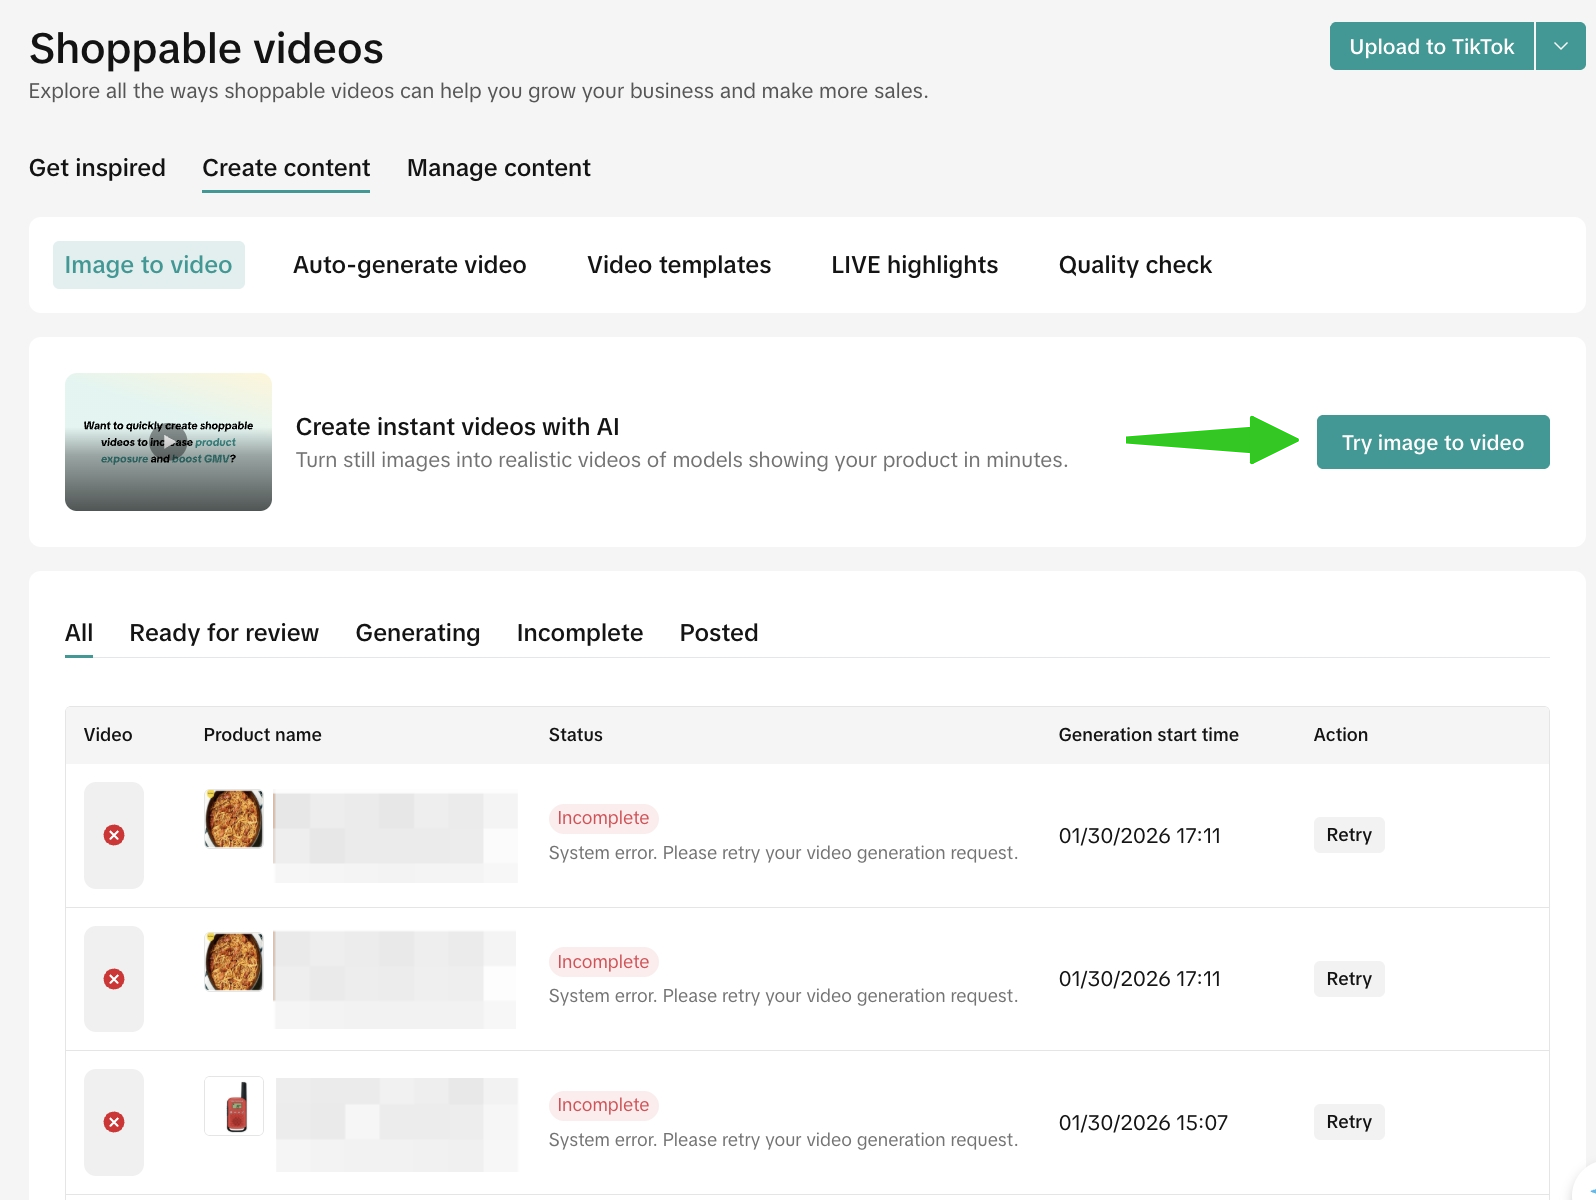Go to LIVE highlights tab

click(x=914, y=265)
